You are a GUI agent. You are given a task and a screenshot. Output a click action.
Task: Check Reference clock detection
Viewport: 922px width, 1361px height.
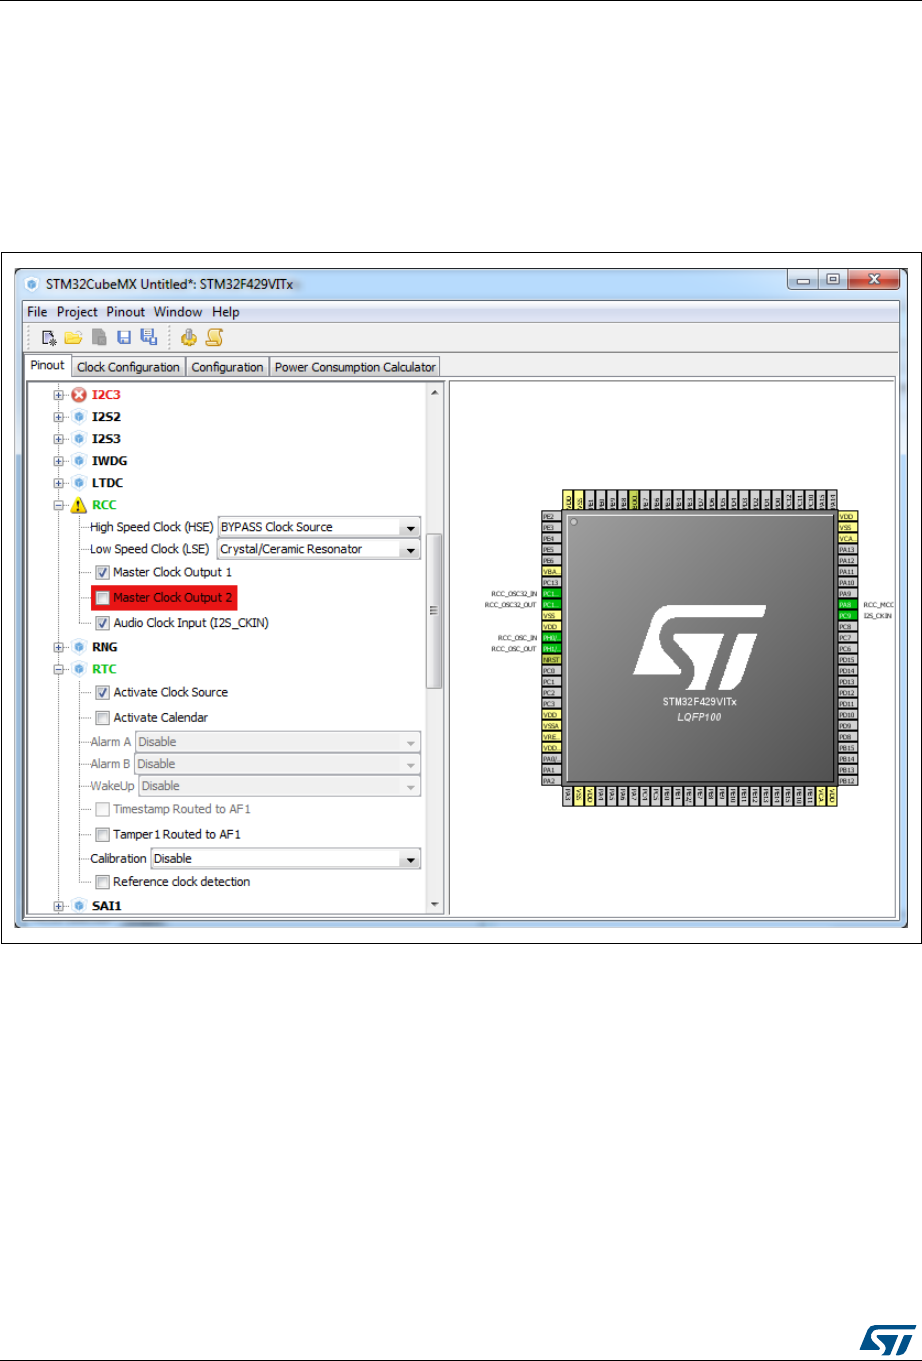[102, 882]
